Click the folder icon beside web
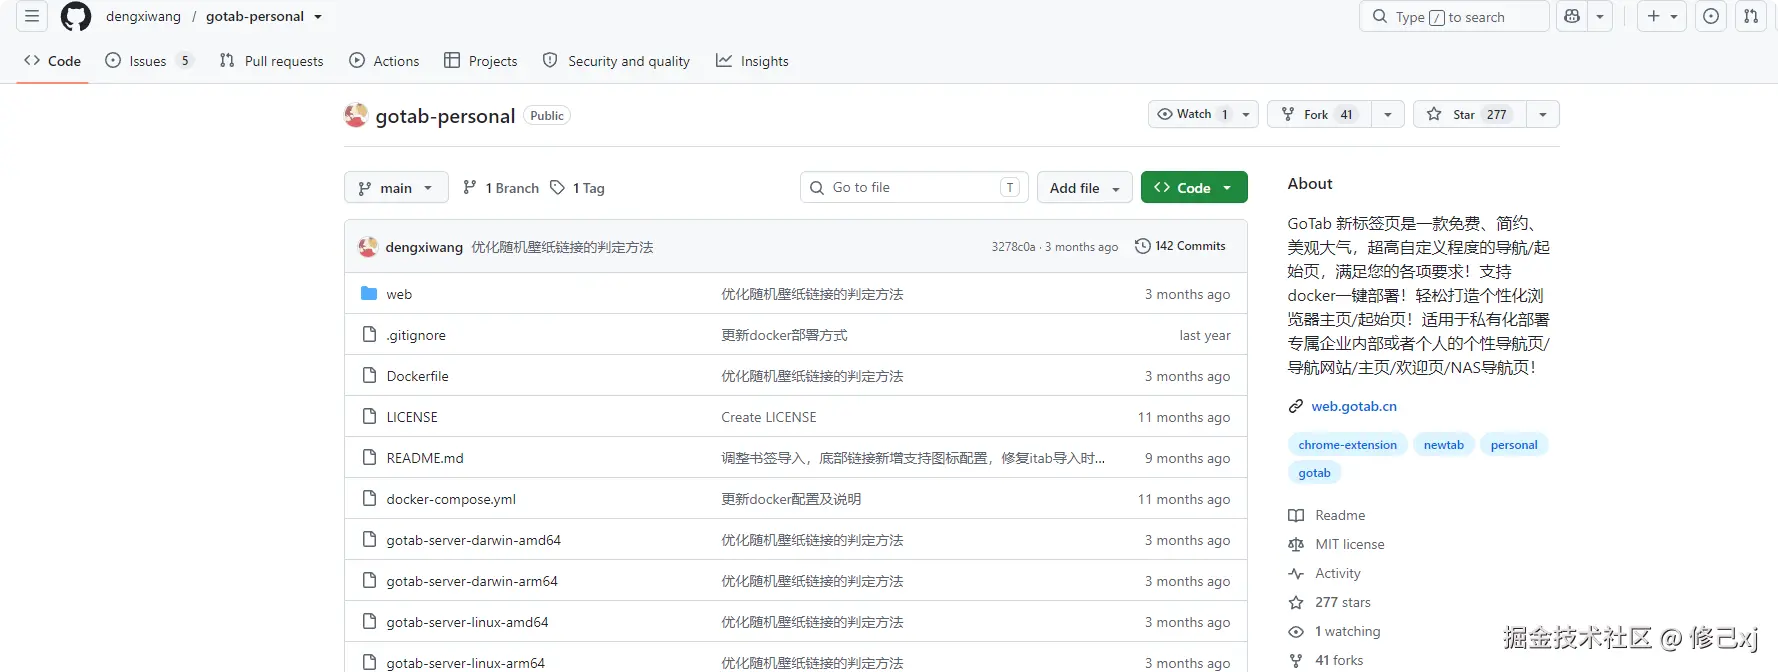This screenshot has width=1778, height=672. (x=369, y=293)
